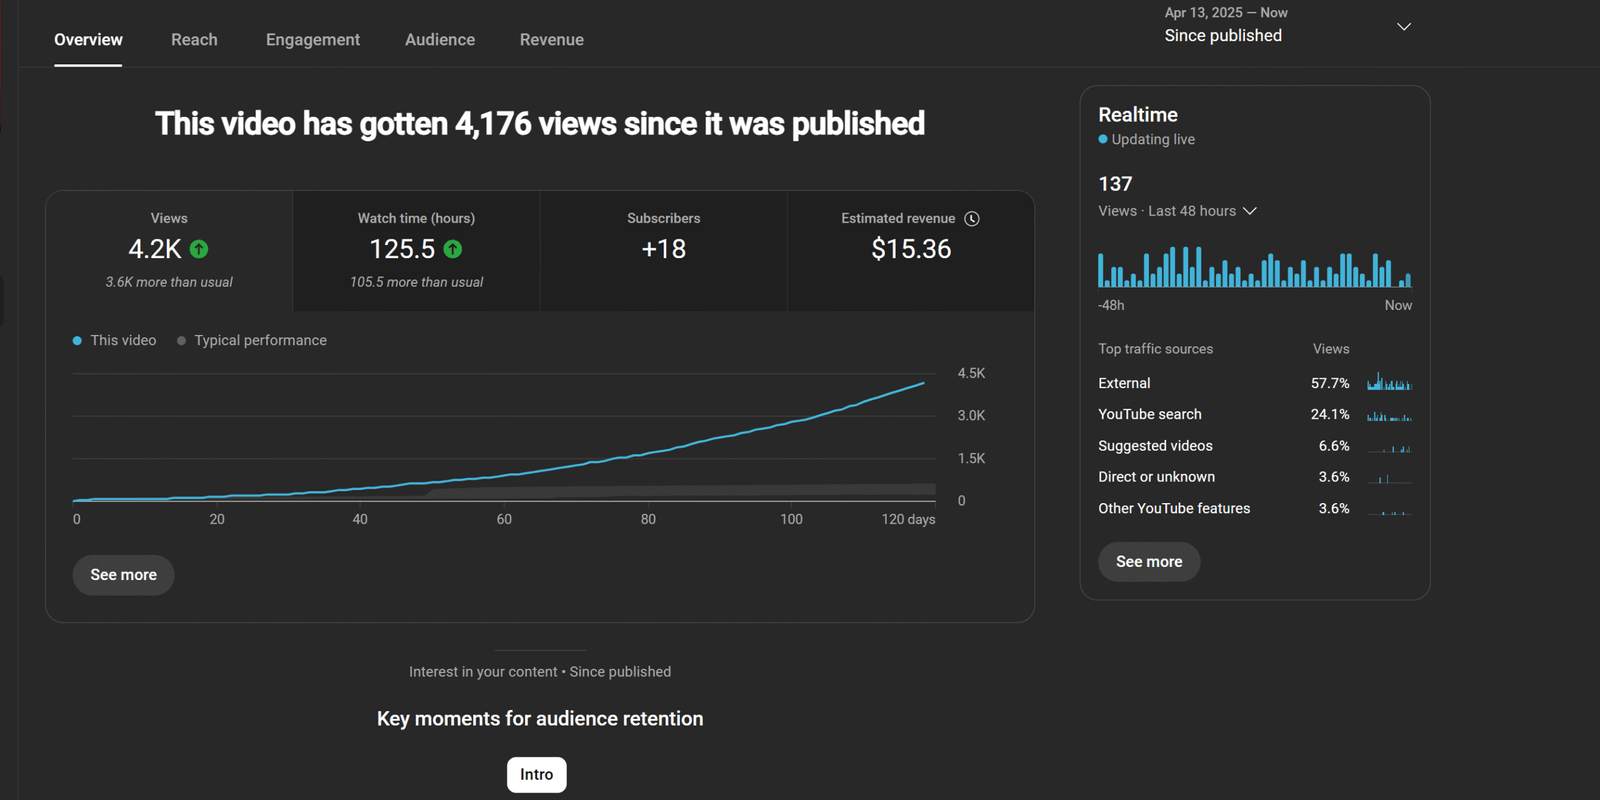Click See more under the views chart

point(124,575)
